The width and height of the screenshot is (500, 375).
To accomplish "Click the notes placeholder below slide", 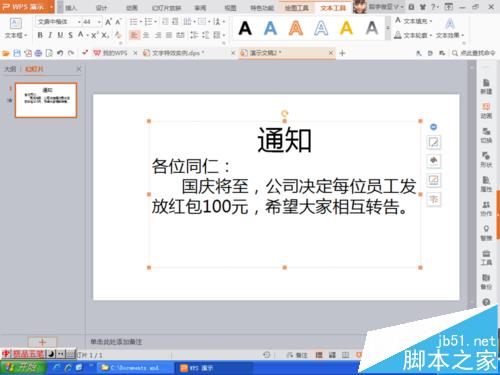I will pyautogui.click(x=116, y=342).
